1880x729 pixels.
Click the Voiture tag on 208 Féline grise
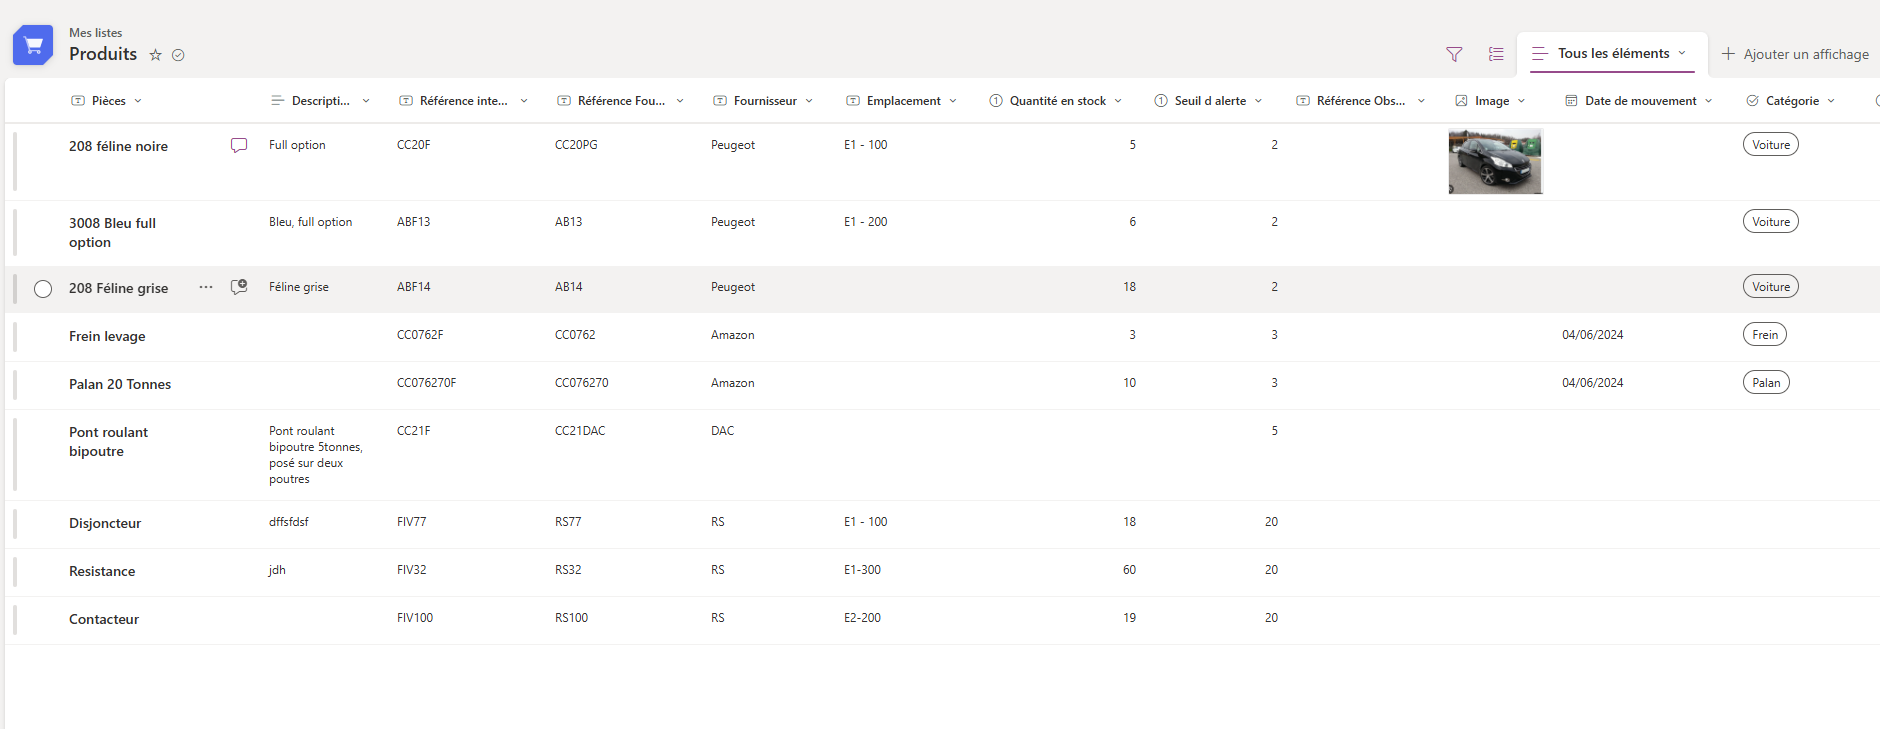[1771, 287]
